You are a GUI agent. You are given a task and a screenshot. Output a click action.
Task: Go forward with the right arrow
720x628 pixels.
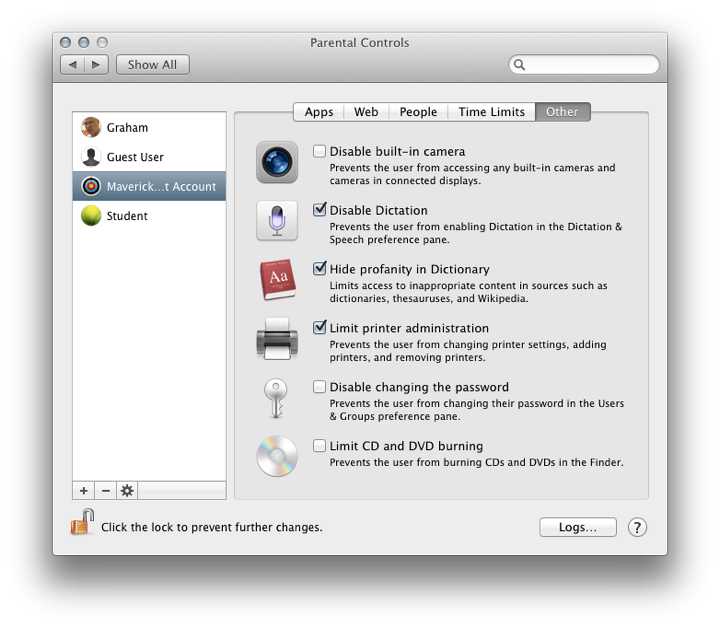click(x=96, y=65)
